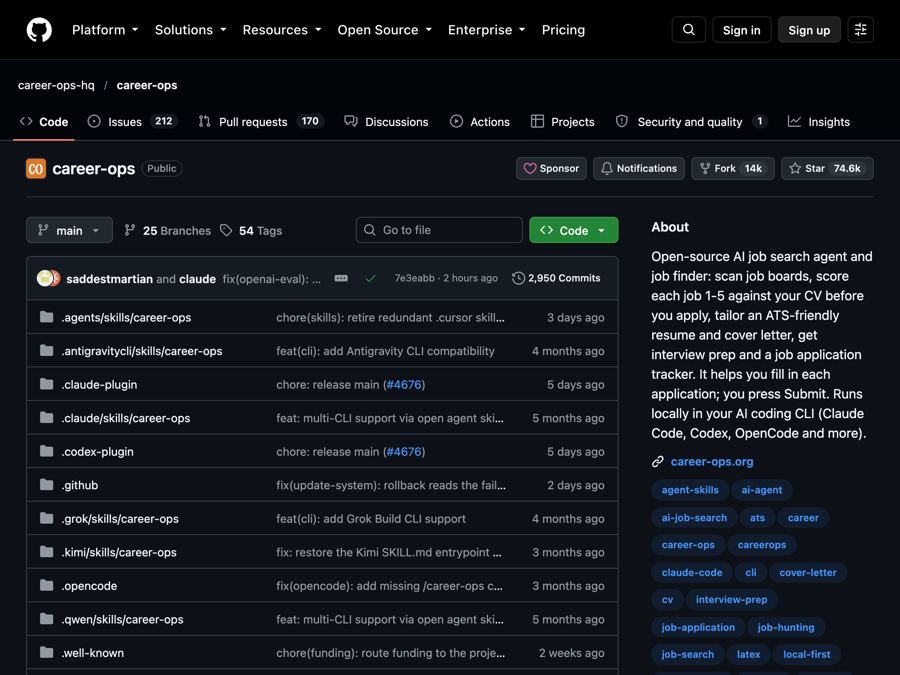Go to the Pricing page
The height and width of the screenshot is (675, 900).
pyautogui.click(x=563, y=30)
